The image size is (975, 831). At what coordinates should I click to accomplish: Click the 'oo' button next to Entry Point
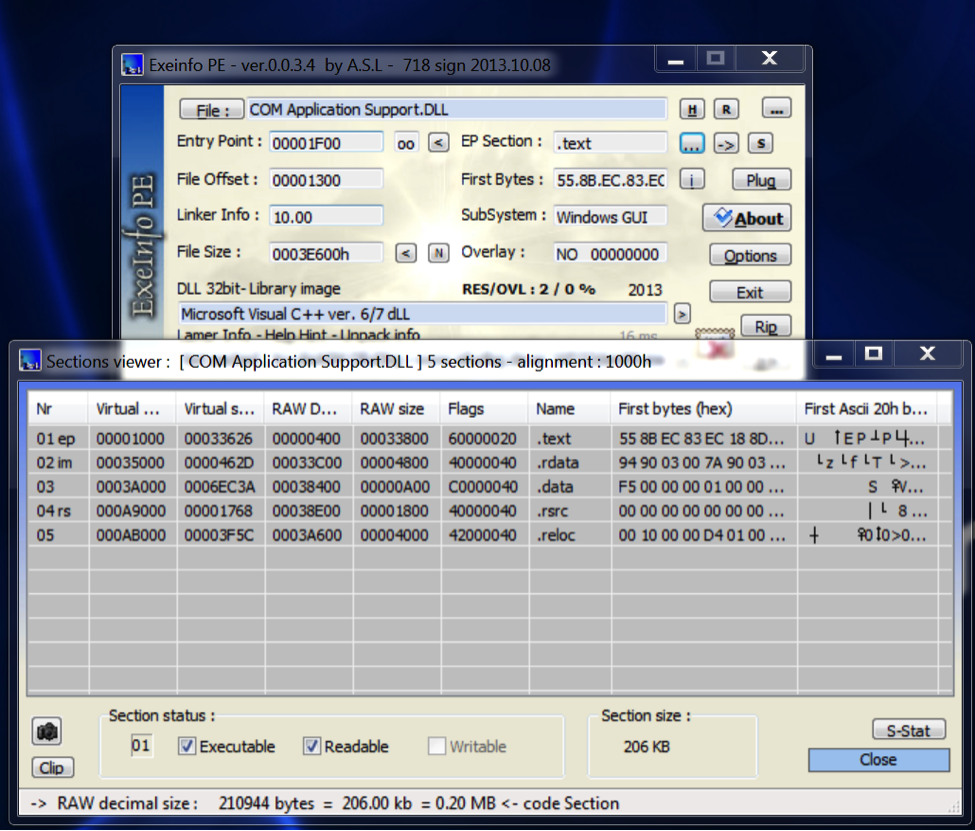[x=406, y=143]
